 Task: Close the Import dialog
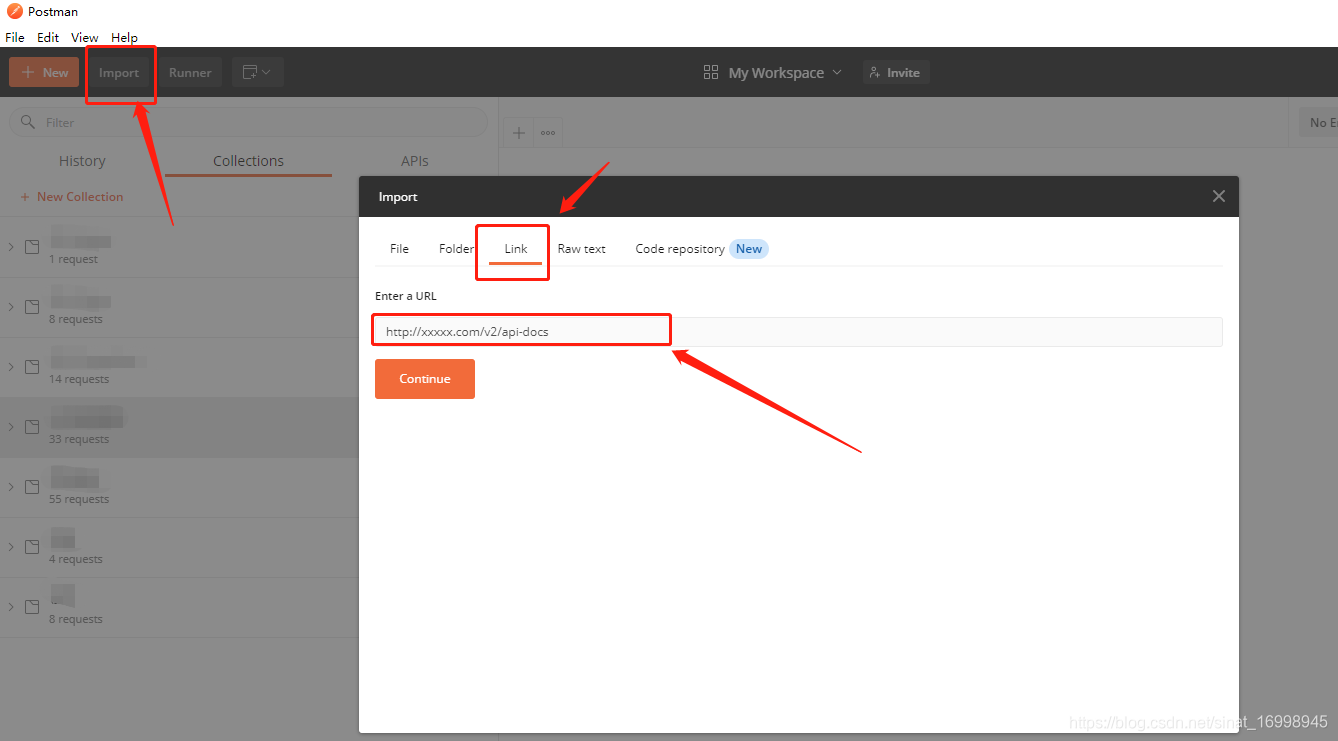(1218, 196)
